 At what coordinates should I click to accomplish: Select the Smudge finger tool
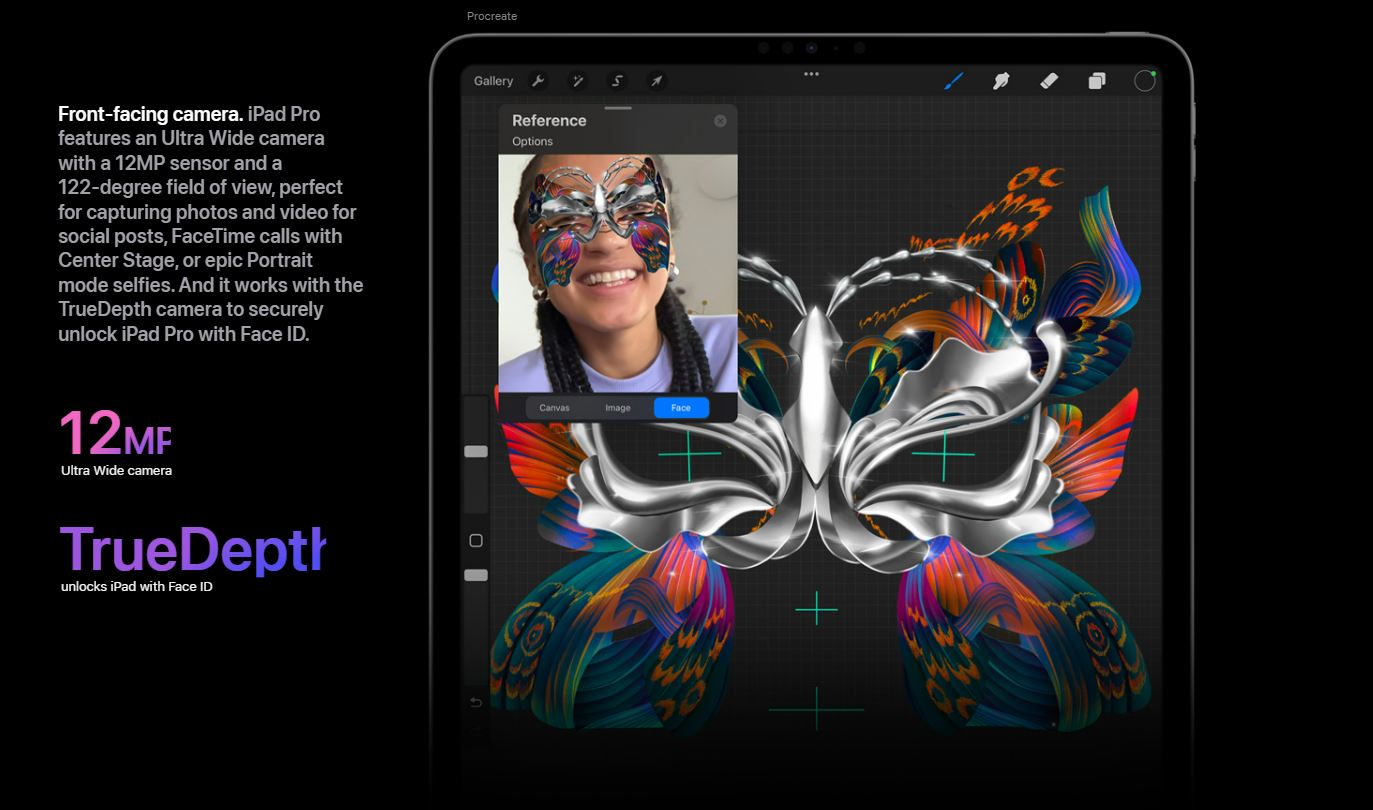point(1000,81)
